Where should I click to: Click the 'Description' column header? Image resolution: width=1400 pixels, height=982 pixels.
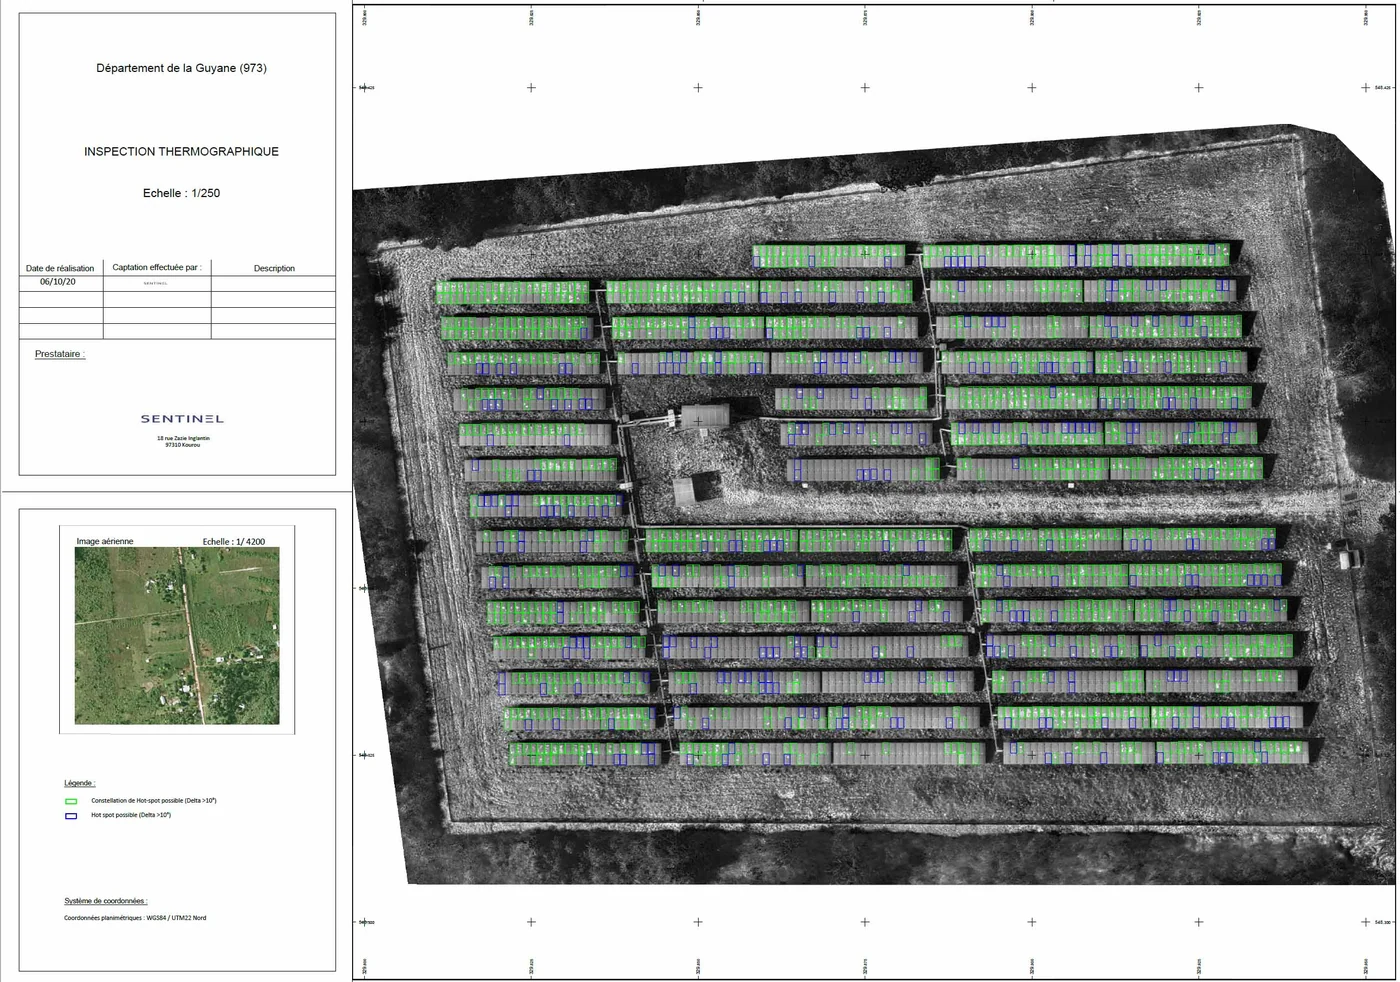click(x=274, y=268)
